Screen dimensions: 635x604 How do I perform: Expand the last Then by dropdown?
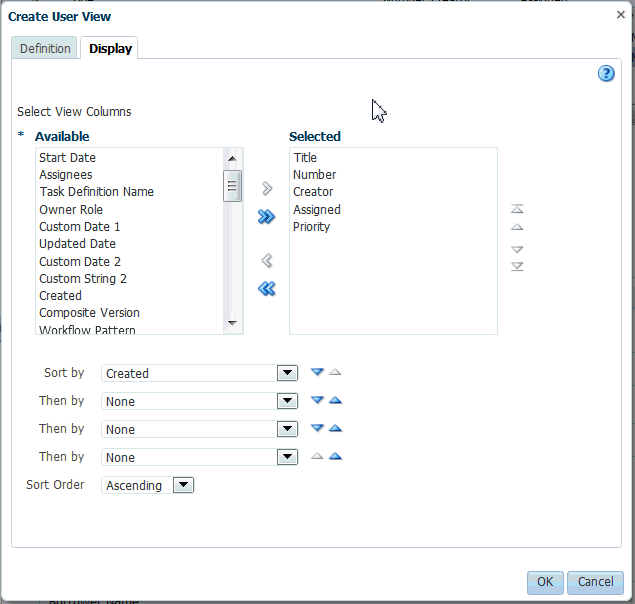pyautogui.click(x=287, y=457)
